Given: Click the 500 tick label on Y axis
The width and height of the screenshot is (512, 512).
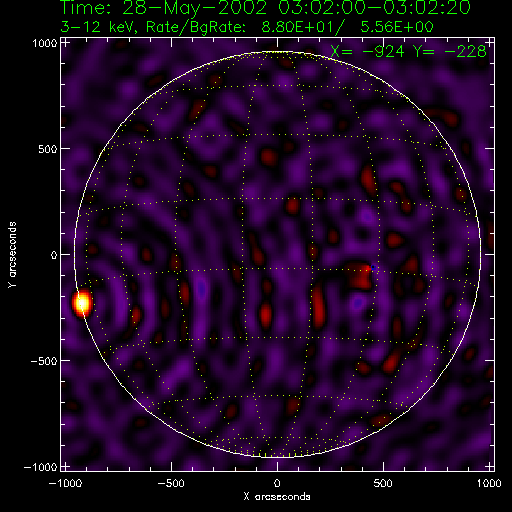Looking at the screenshot, I should coord(48,149).
